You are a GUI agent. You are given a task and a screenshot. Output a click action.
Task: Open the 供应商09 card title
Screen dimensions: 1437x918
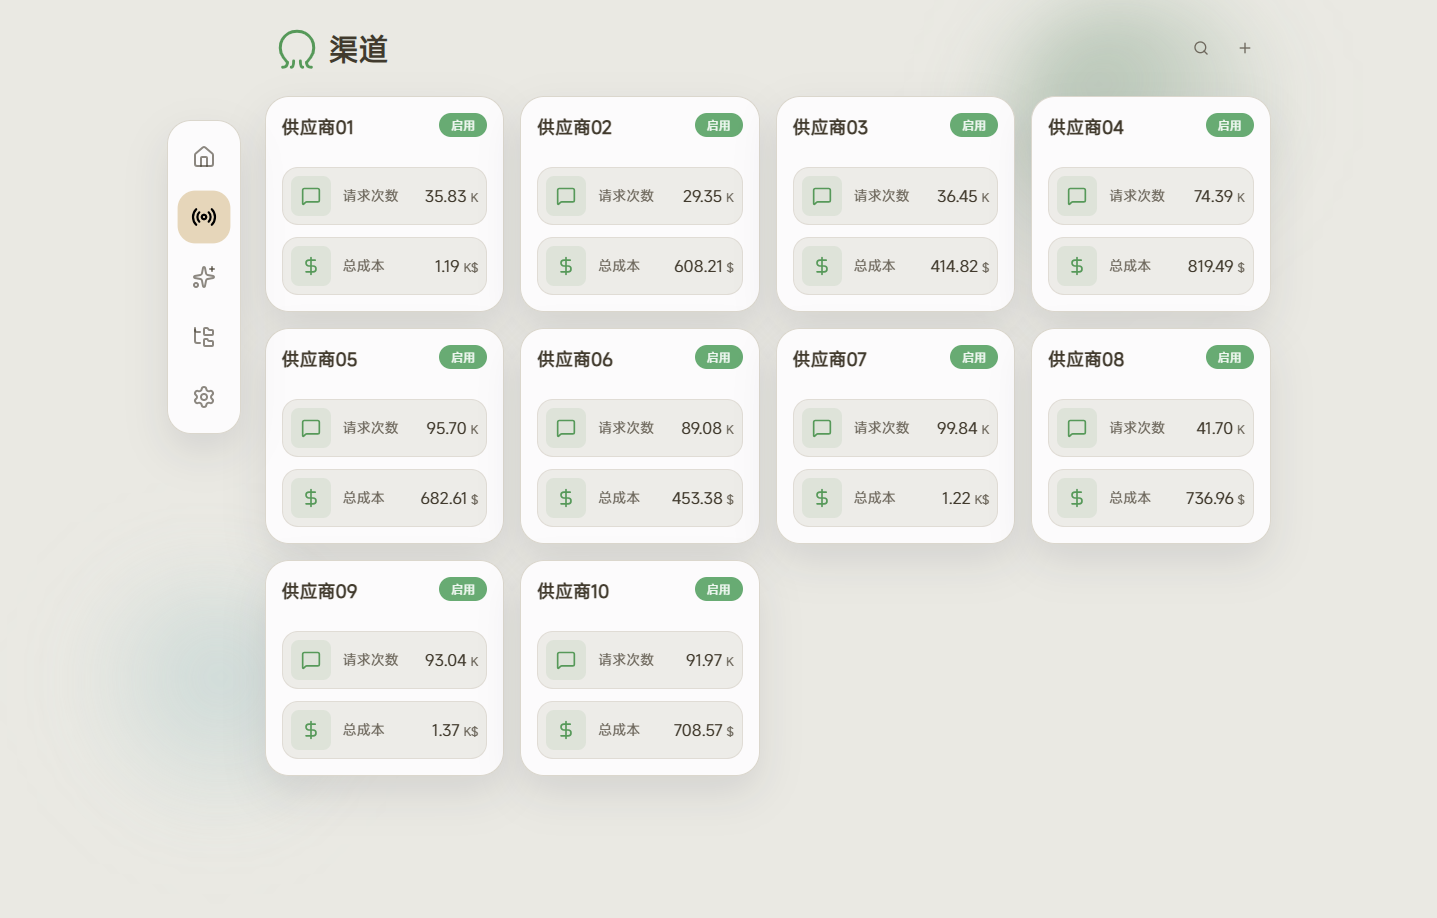[x=319, y=591]
